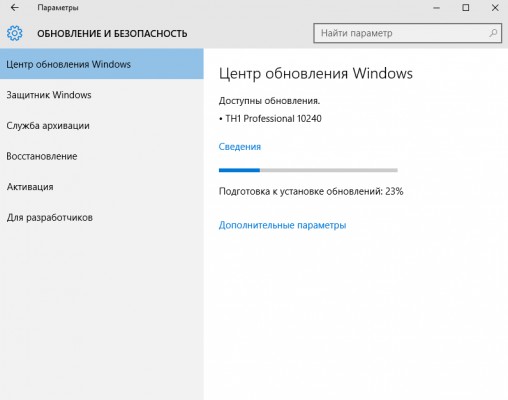Click the search magnifier icon
This screenshot has width=508, height=400.
click(493, 33)
